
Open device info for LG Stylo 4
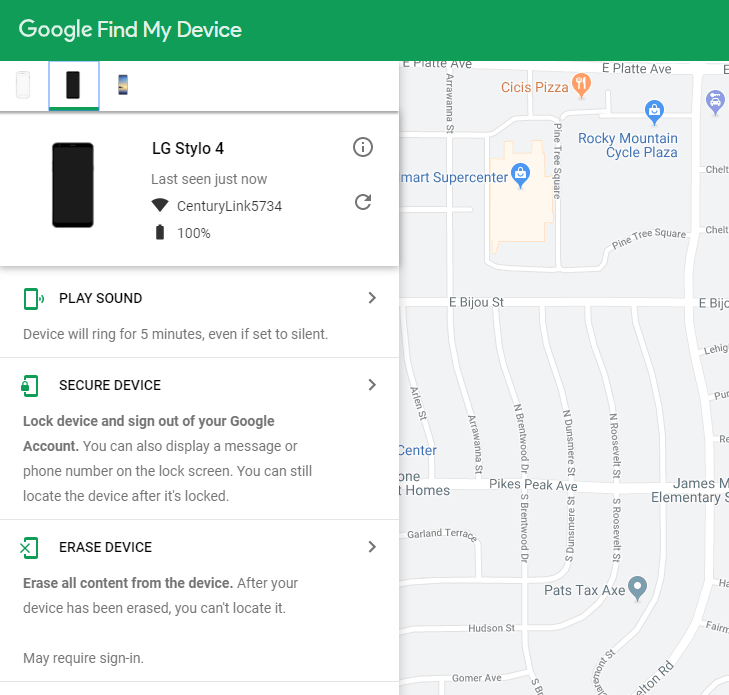363,147
